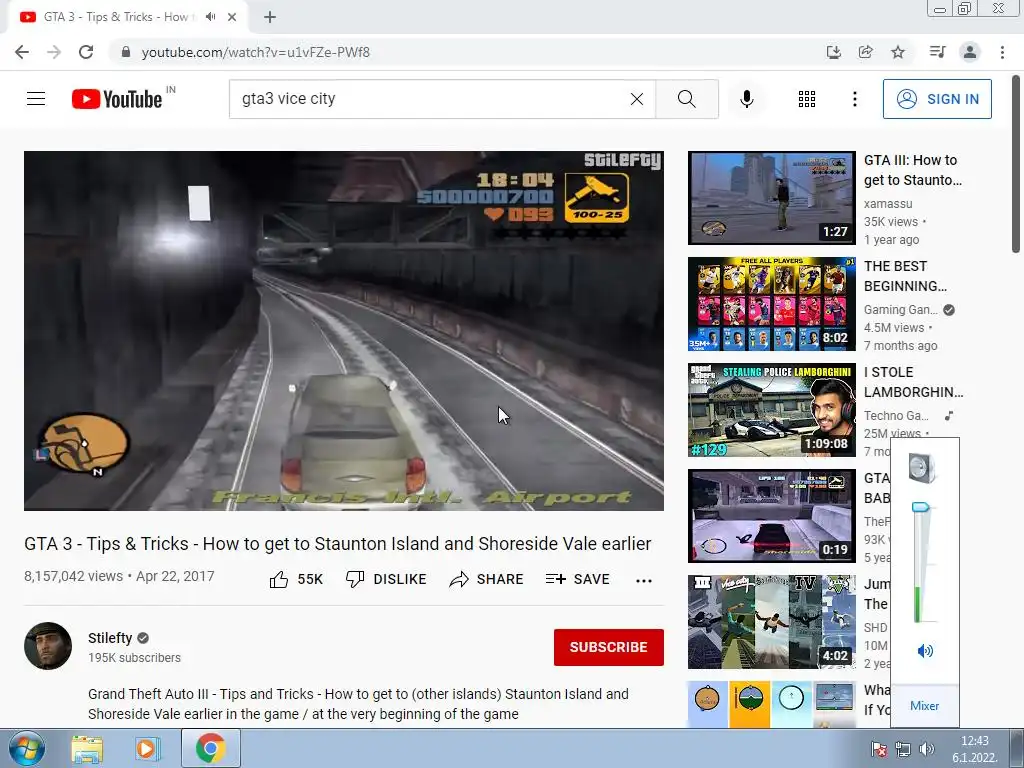Open Windows Media Player taskbar icon
The width and height of the screenshot is (1024, 768).
pos(148,749)
